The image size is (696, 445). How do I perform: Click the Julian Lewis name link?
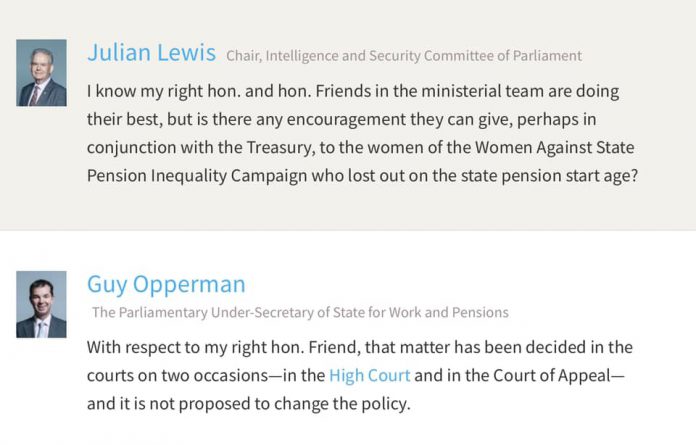click(151, 52)
